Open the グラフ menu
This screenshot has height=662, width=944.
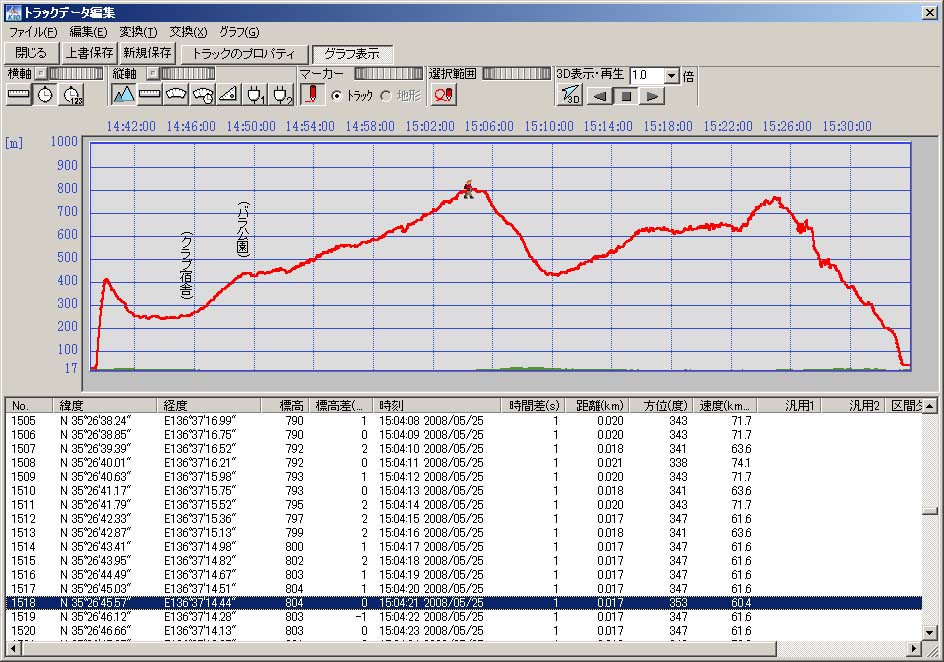238,32
